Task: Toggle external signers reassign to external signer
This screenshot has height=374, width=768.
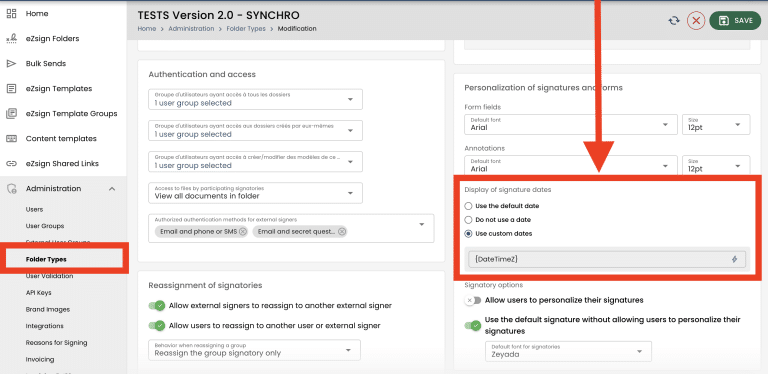Action: [x=157, y=306]
